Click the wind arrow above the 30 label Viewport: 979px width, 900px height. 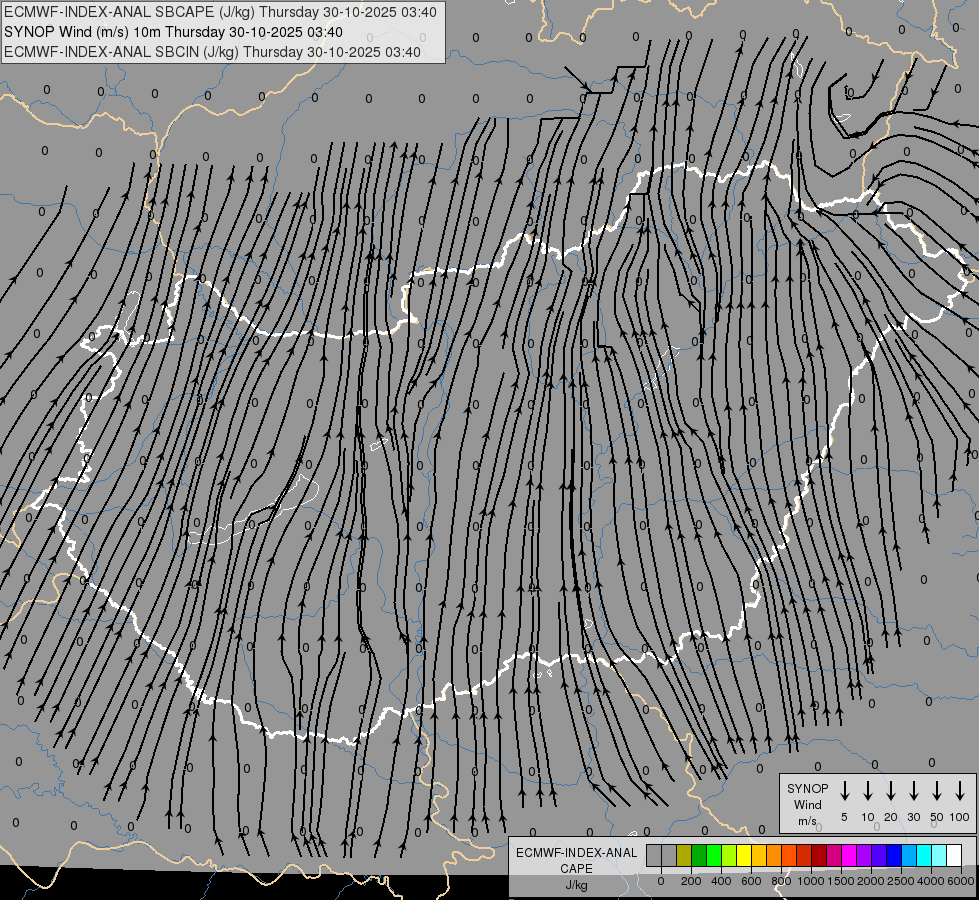(x=913, y=791)
